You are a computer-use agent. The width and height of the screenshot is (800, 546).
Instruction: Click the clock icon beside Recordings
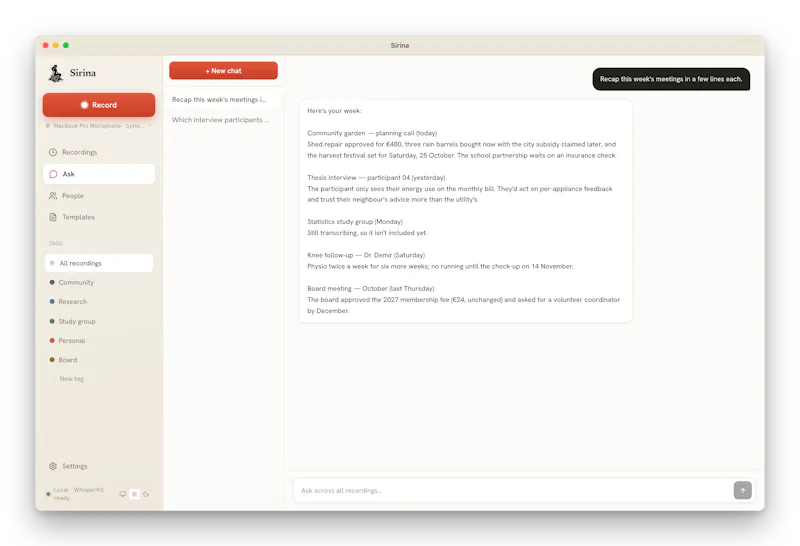click(53, 152)
